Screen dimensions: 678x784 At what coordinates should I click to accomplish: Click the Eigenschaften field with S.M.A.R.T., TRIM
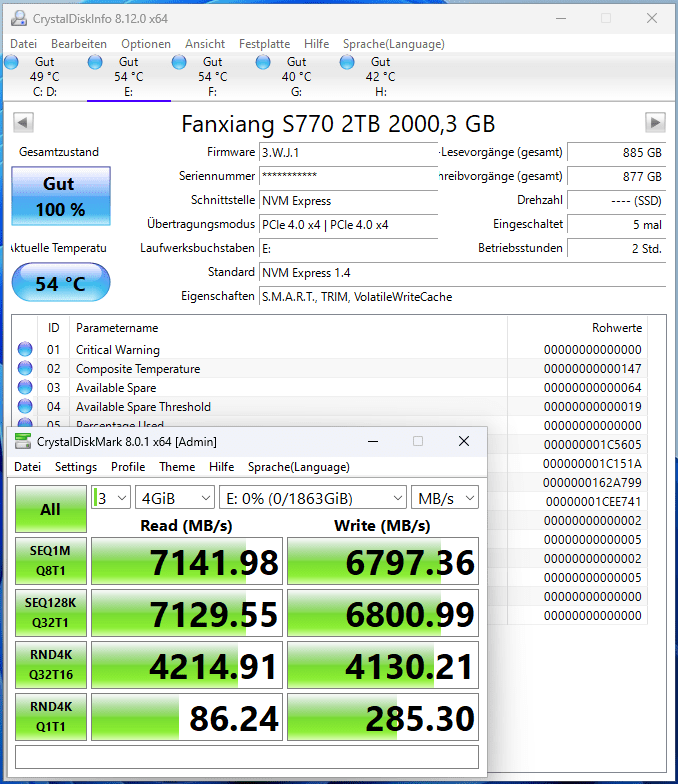[462, 296]
